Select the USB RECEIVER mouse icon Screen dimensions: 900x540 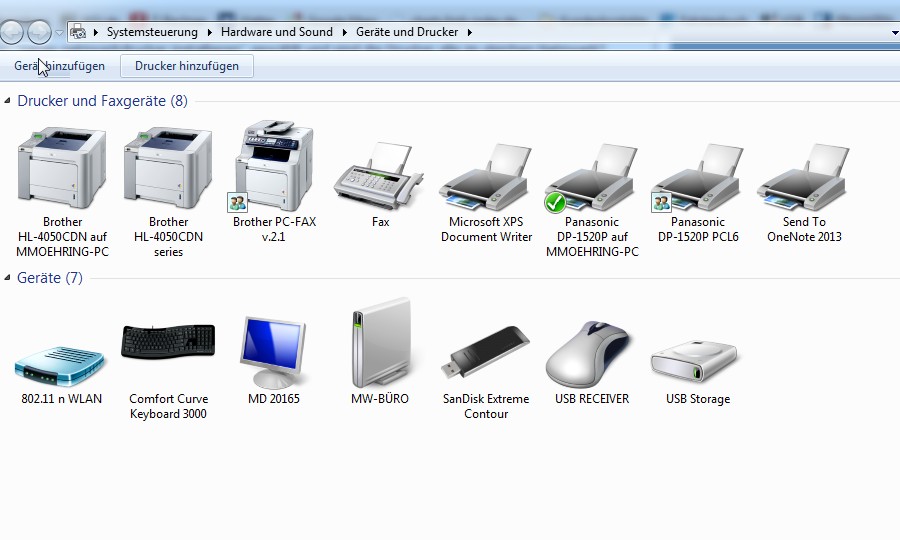coord(588,355)
